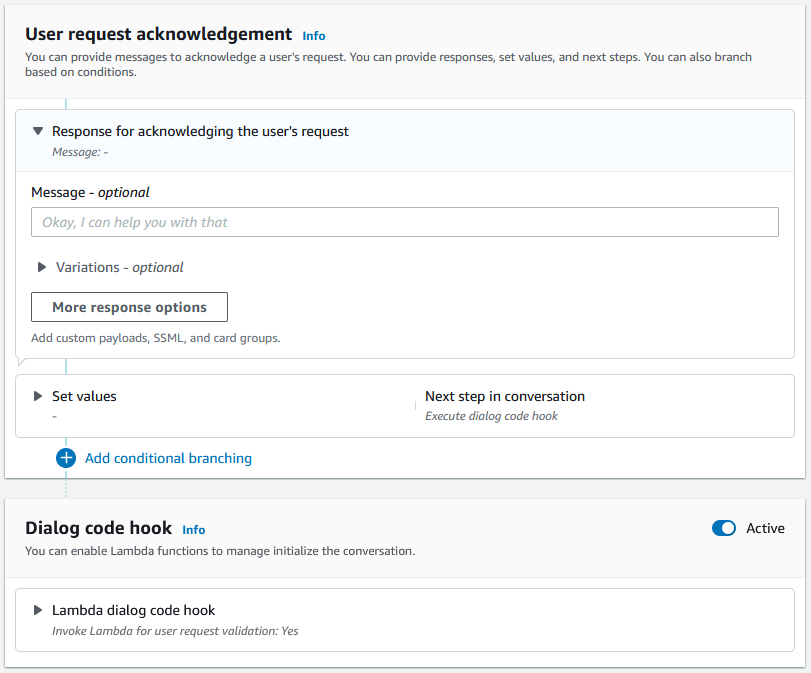Open Info beside User request acknowledgement

click(x=314, y=36)
